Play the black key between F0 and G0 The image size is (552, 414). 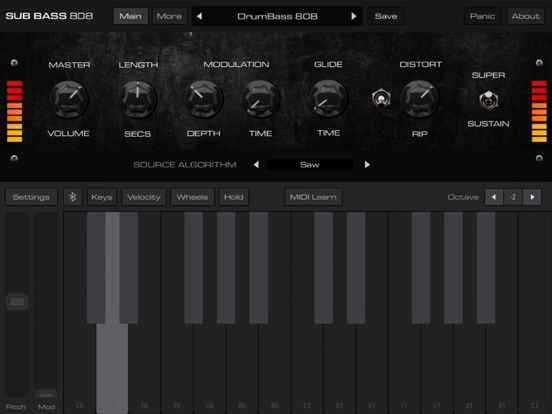194,268
